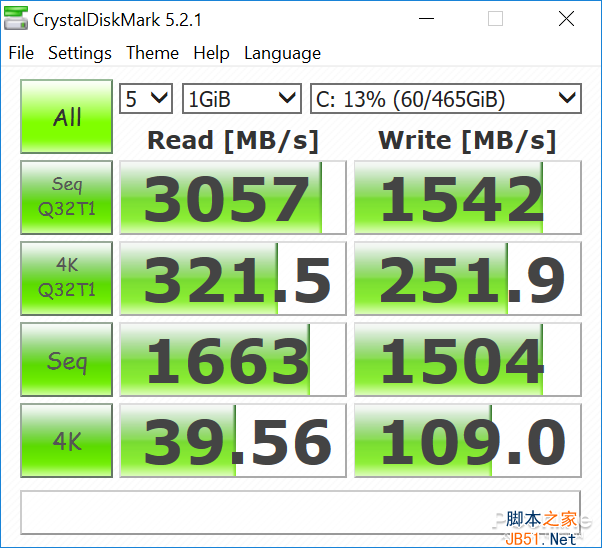Viewport: 602px width, 548px height.
Task: Open the Settings menu
Action: 80,53
